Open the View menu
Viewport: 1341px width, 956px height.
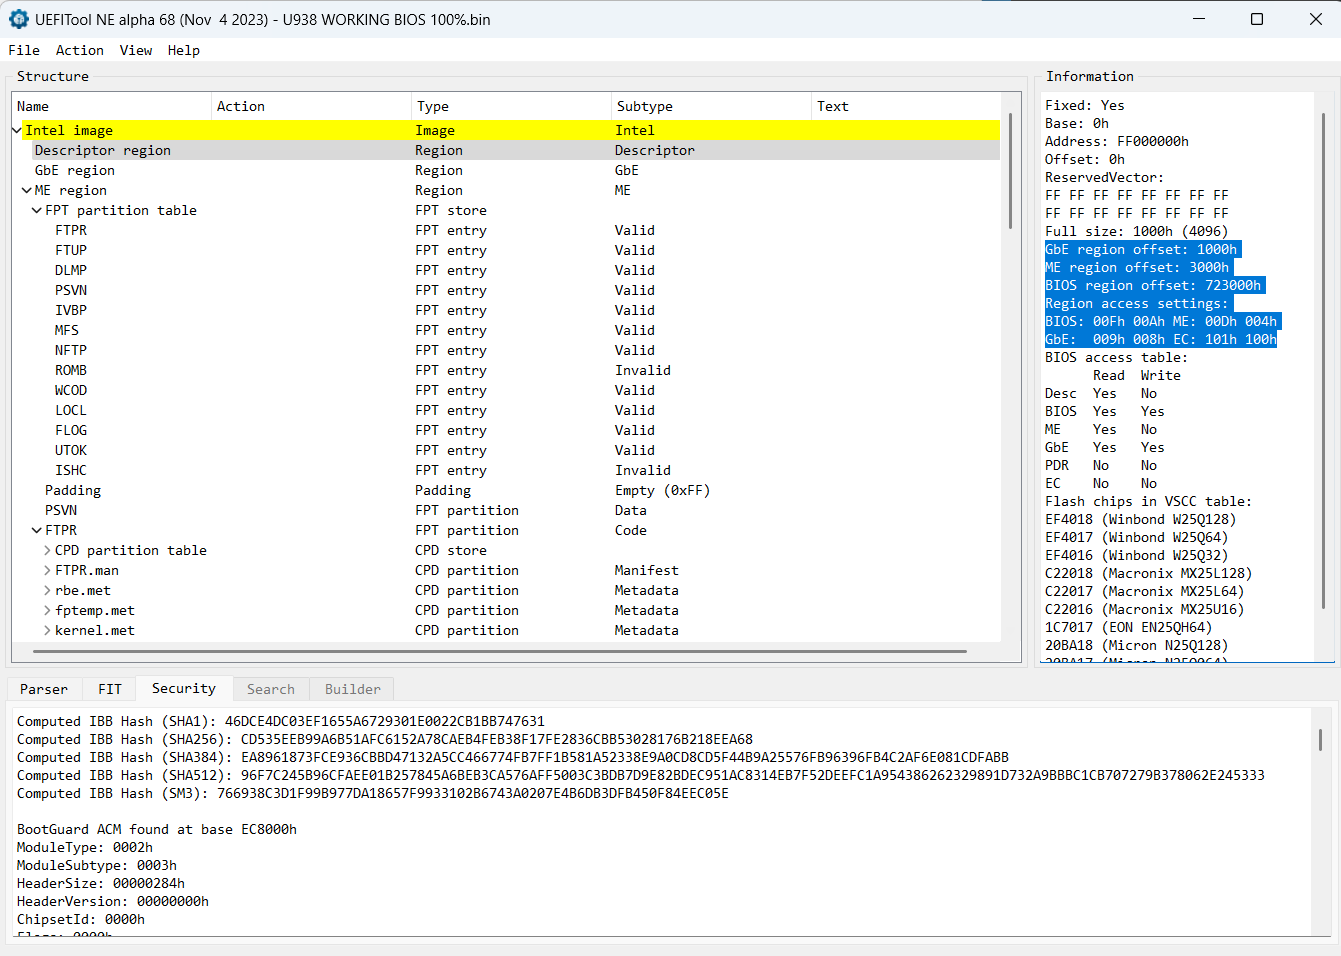click(136, 50)
